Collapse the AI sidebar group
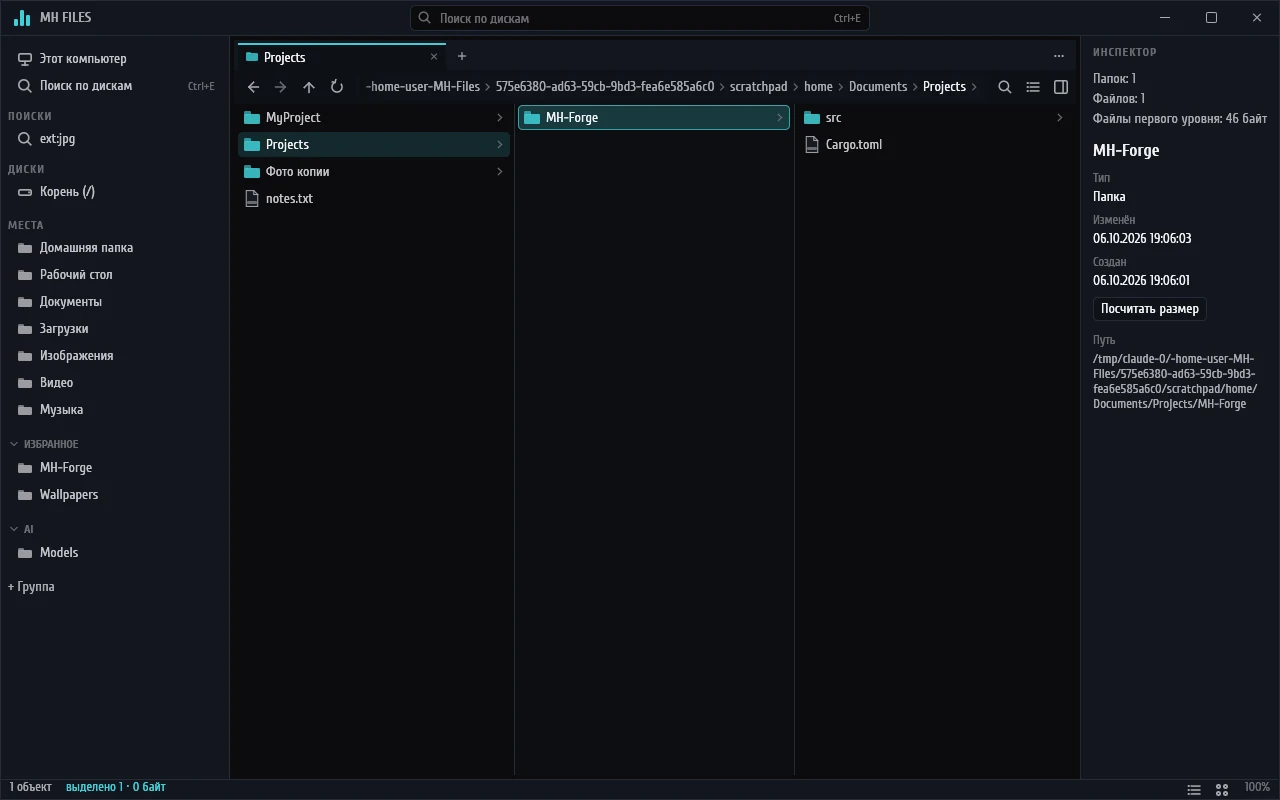This screenshot has width=1280, height=800. point(14,529)
